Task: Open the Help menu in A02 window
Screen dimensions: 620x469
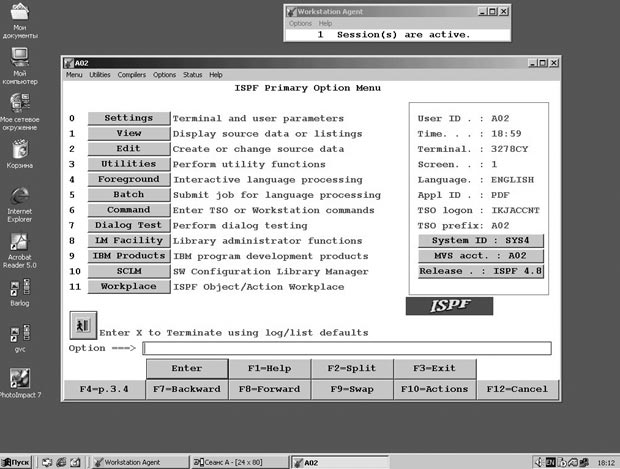Action: pos(216,75)
